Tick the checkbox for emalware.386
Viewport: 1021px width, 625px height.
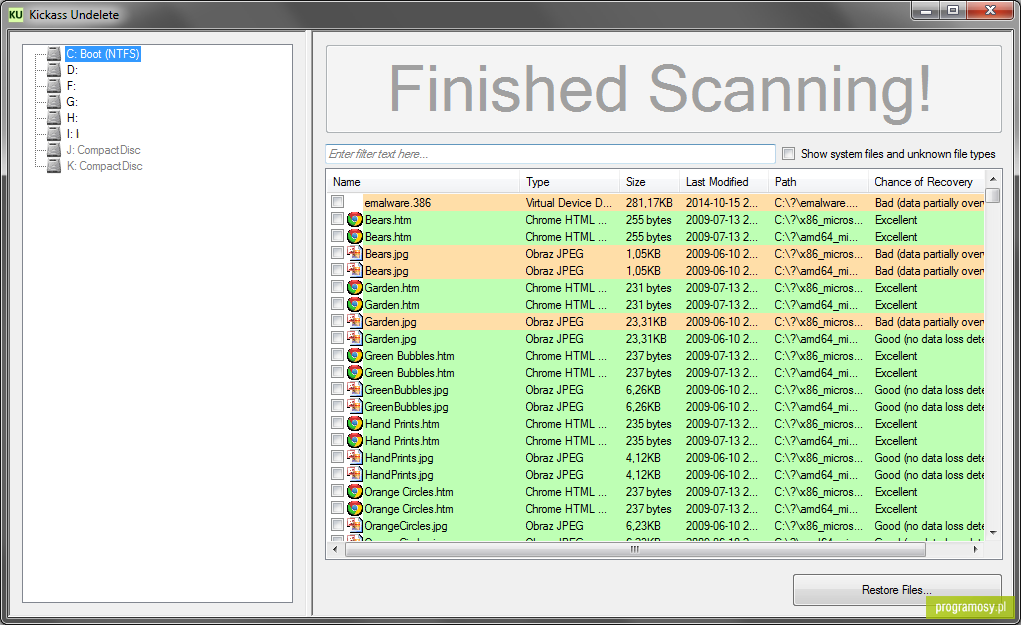[337, 202]
